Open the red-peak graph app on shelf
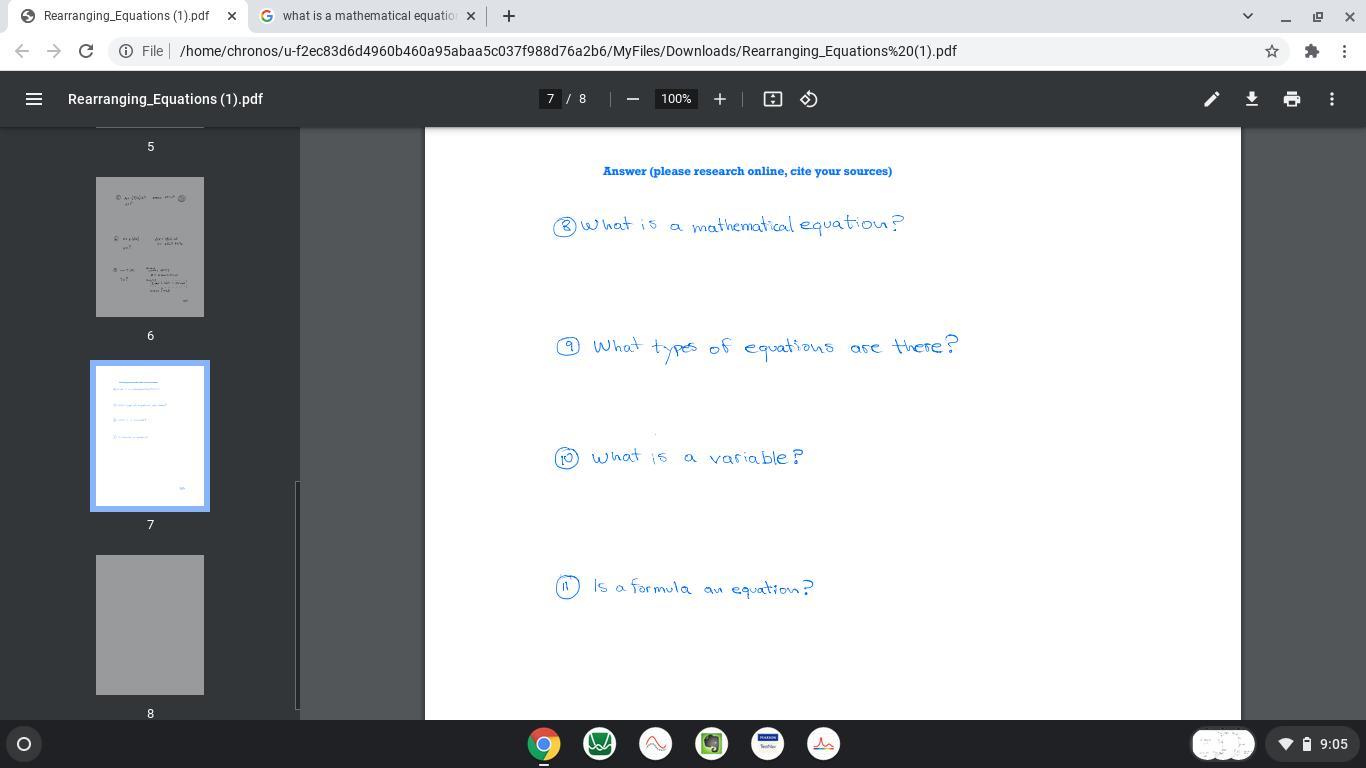This screenshot has height=768, width=1366. tap(824, 744)
